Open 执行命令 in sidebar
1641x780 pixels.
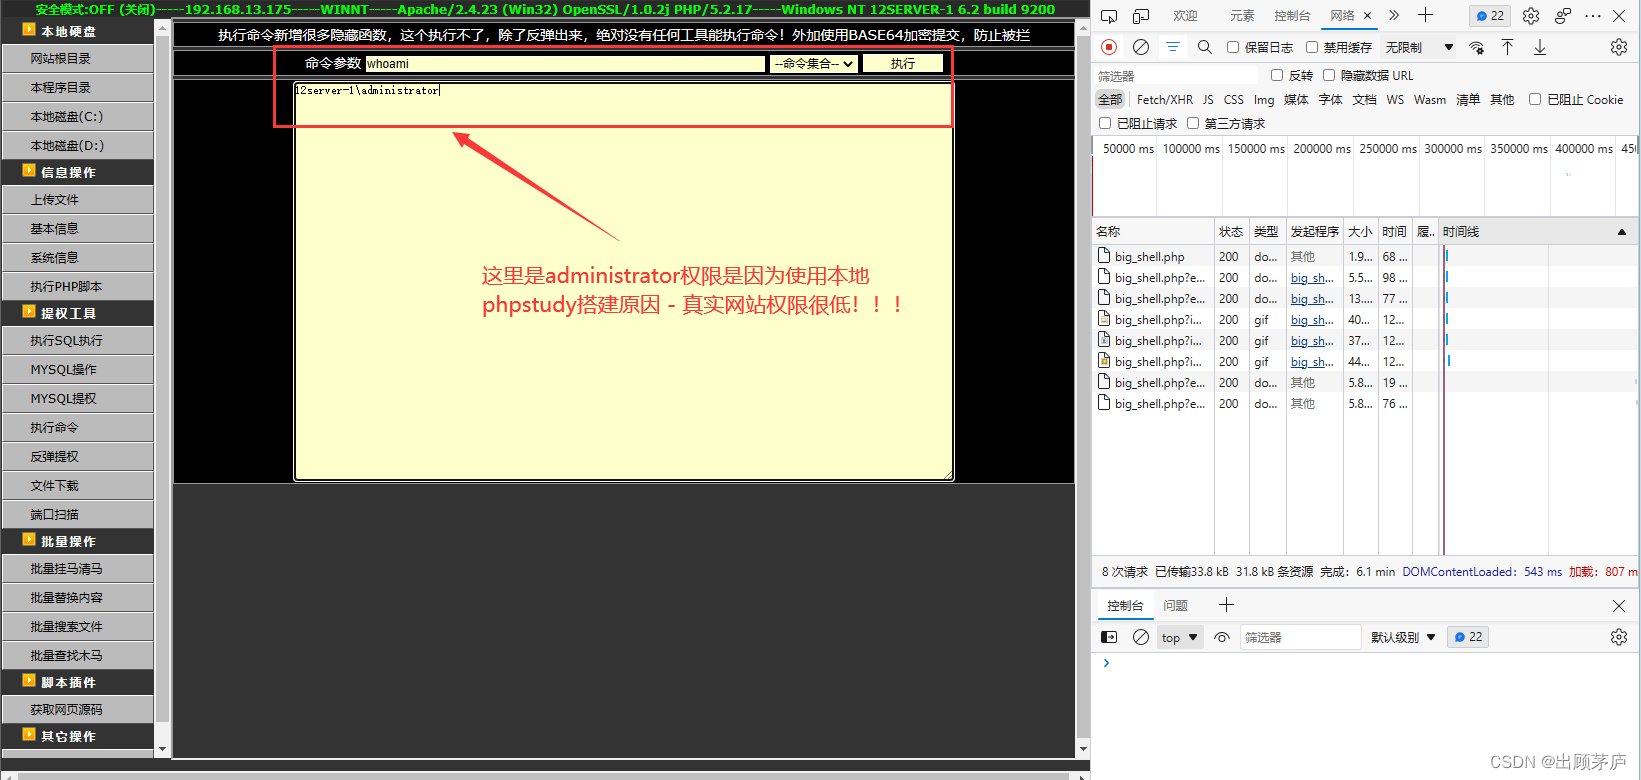pyautogui.click(x=78, y=427)
